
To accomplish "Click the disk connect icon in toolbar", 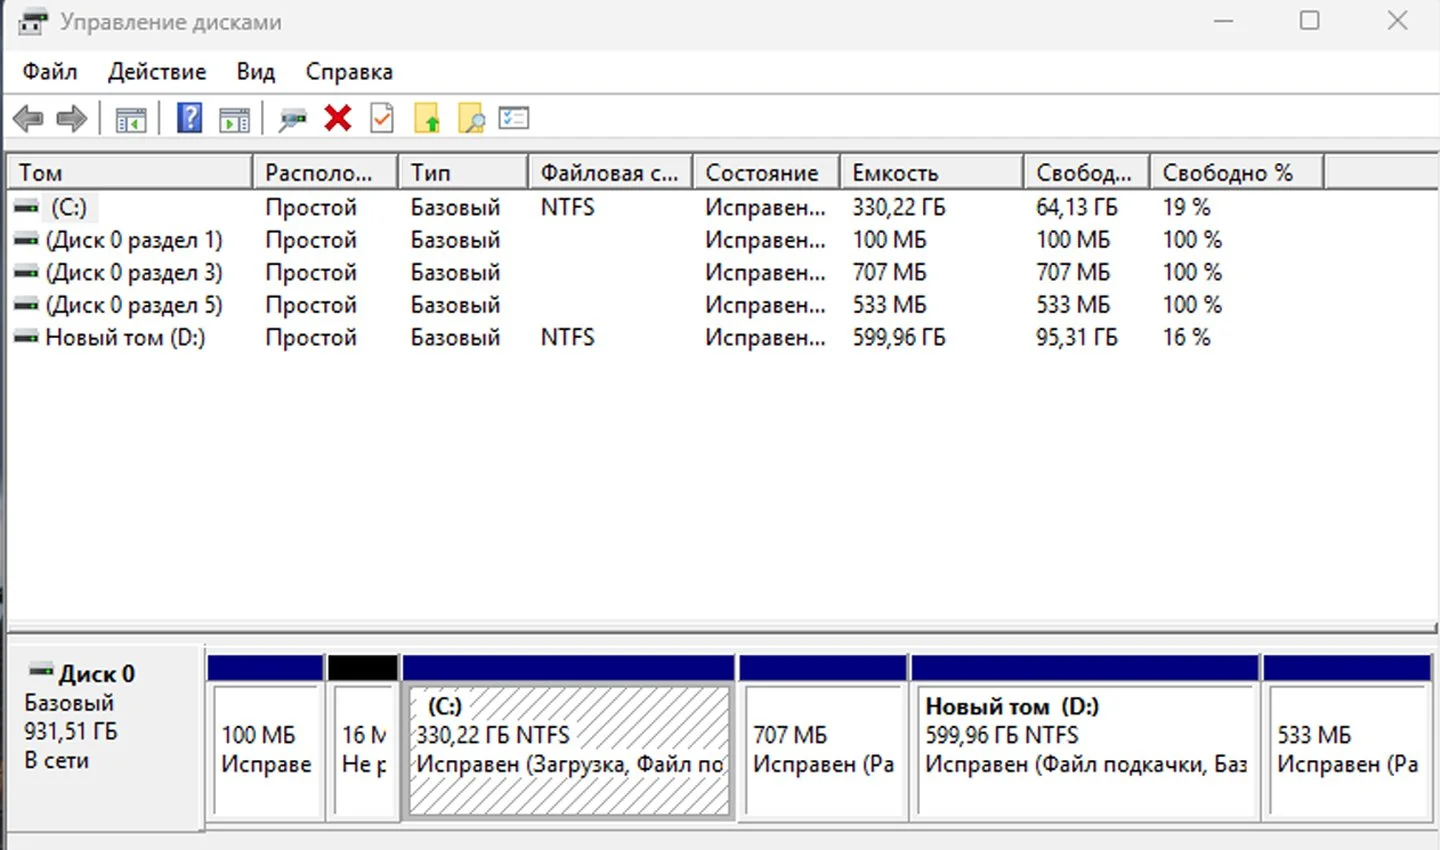I will coord(293,120).
